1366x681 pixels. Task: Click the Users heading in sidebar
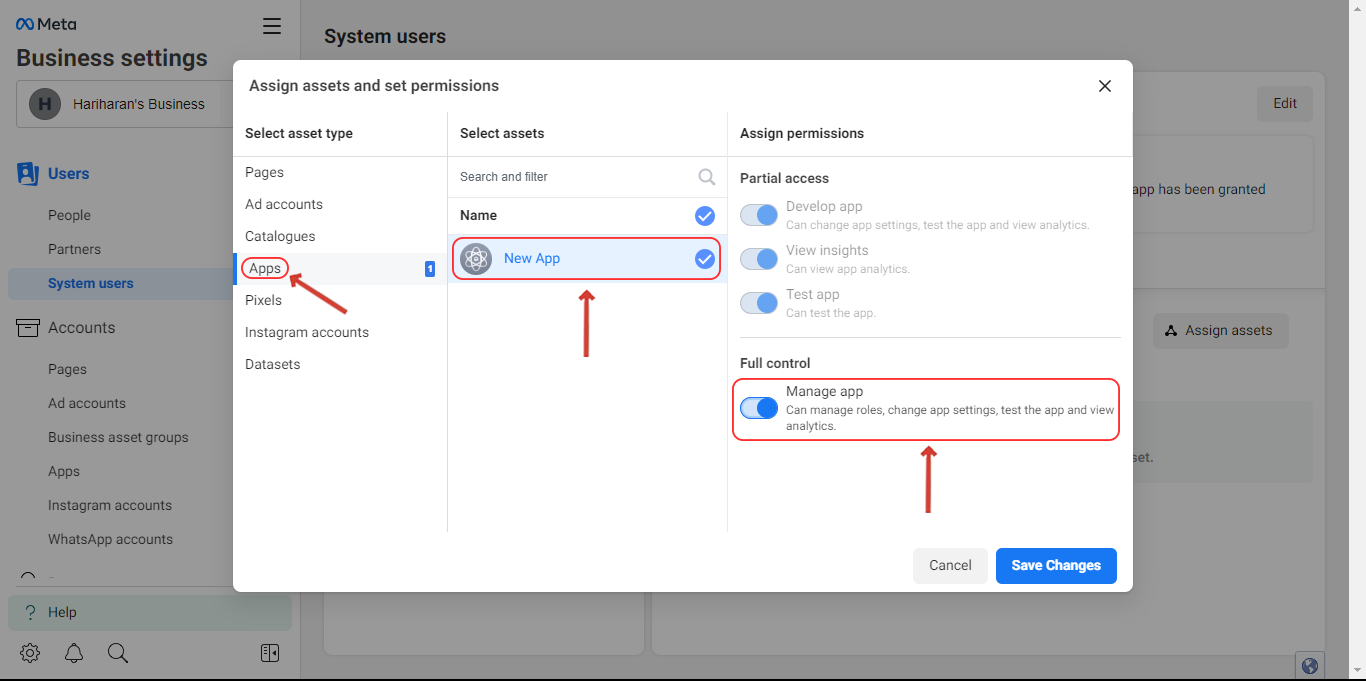click(68, 174)
